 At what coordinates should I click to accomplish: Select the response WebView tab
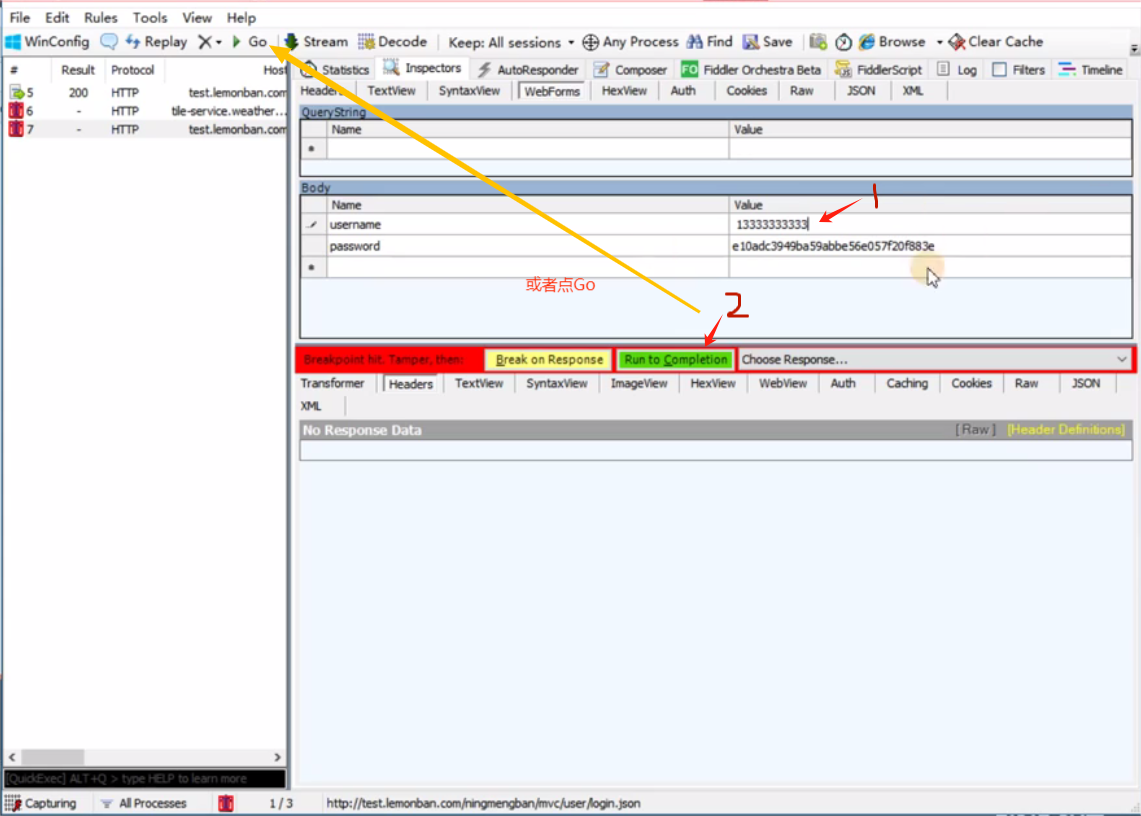pos(782,383)
